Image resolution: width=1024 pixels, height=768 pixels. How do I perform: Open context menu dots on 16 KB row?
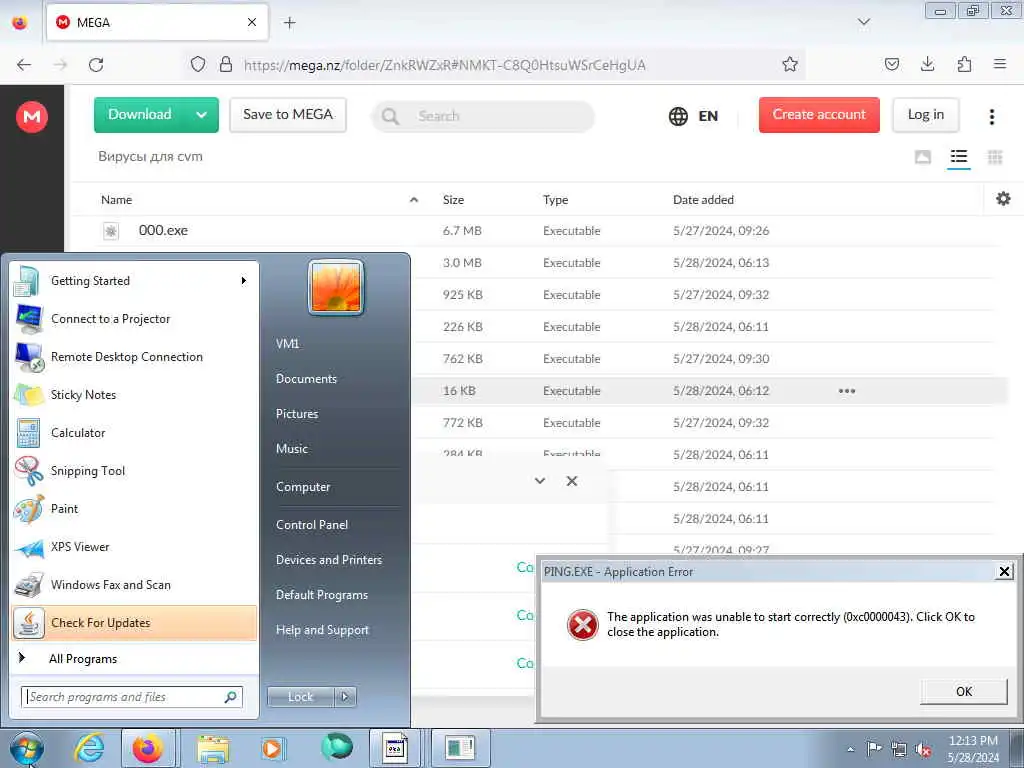[x=846, y=391]
